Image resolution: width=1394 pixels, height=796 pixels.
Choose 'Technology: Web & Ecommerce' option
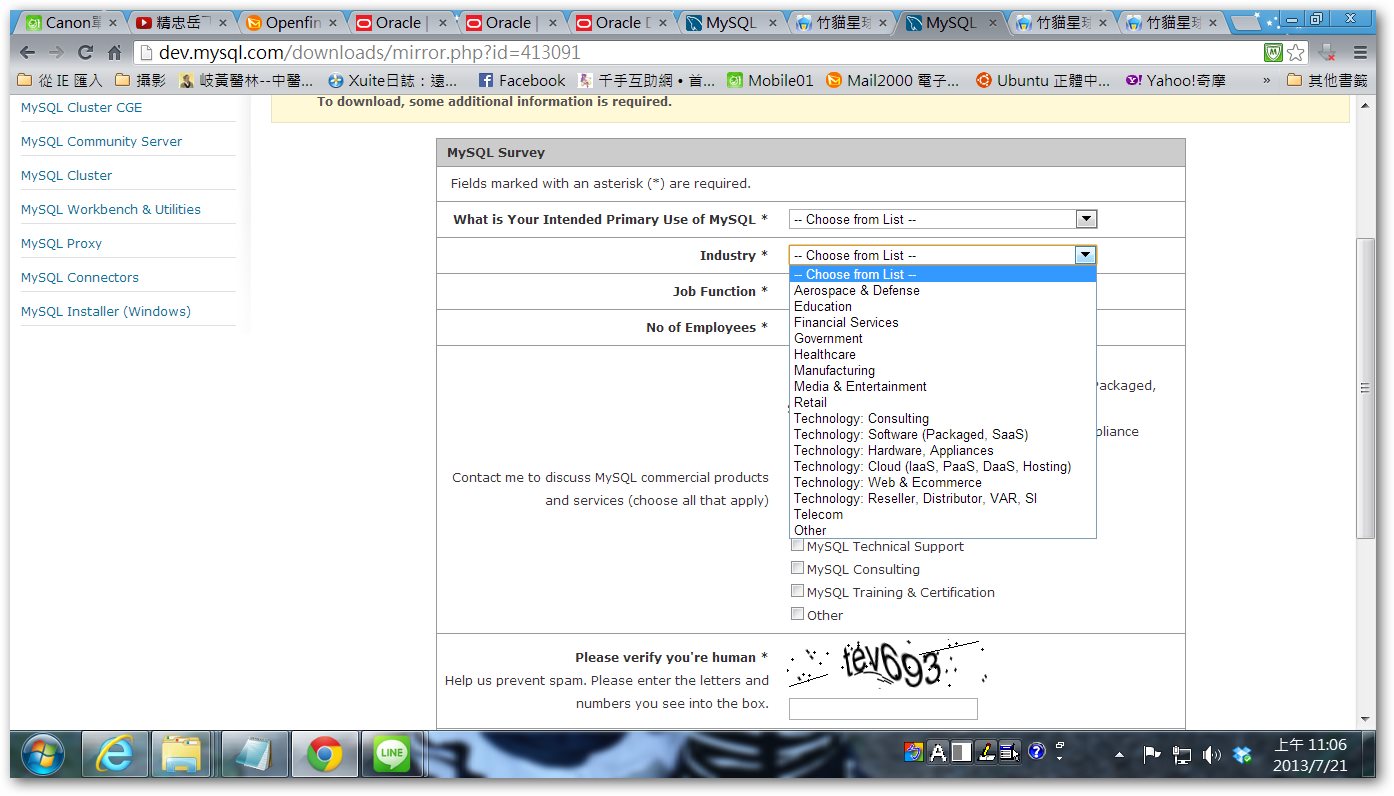point(943,482)
